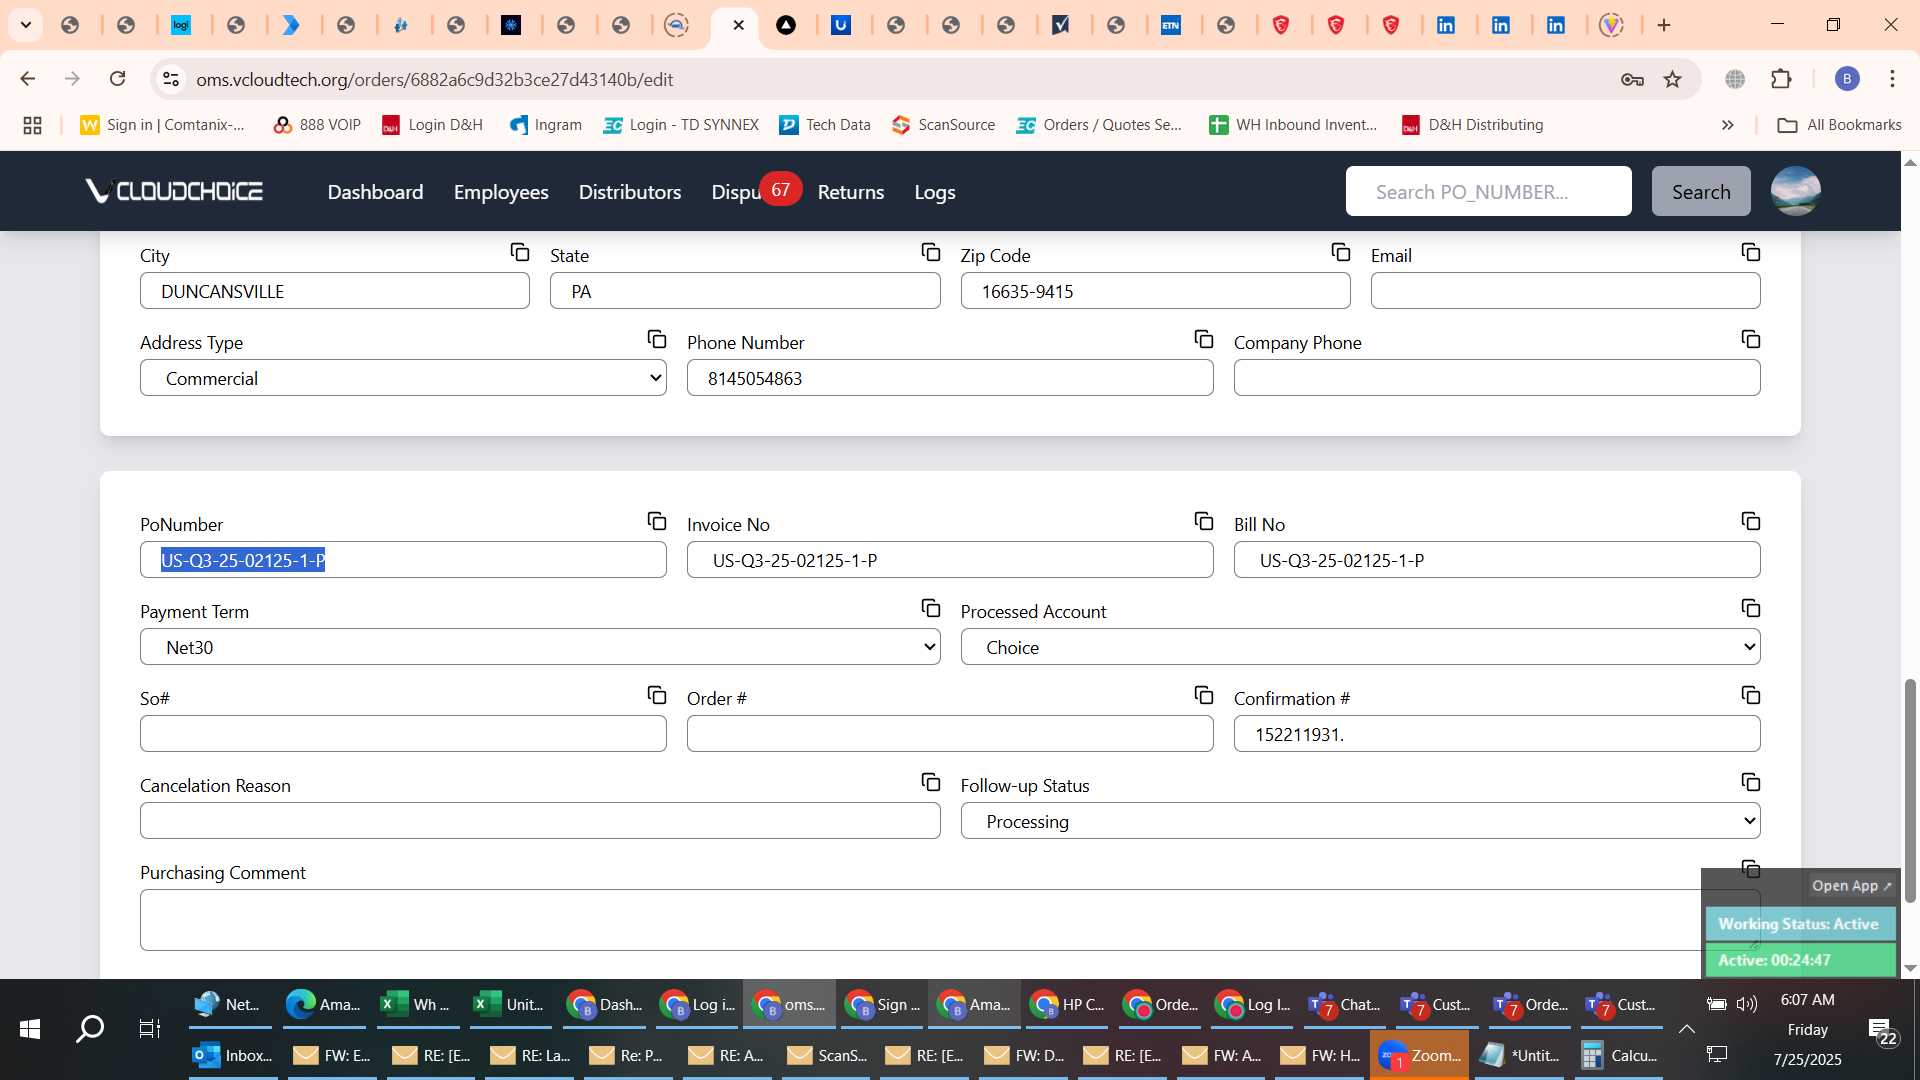Image resolution: width=1920 pixels, height=1080 pixels.
Task: Show hidden system tray icons
Action: [x=1686, y=1028]
